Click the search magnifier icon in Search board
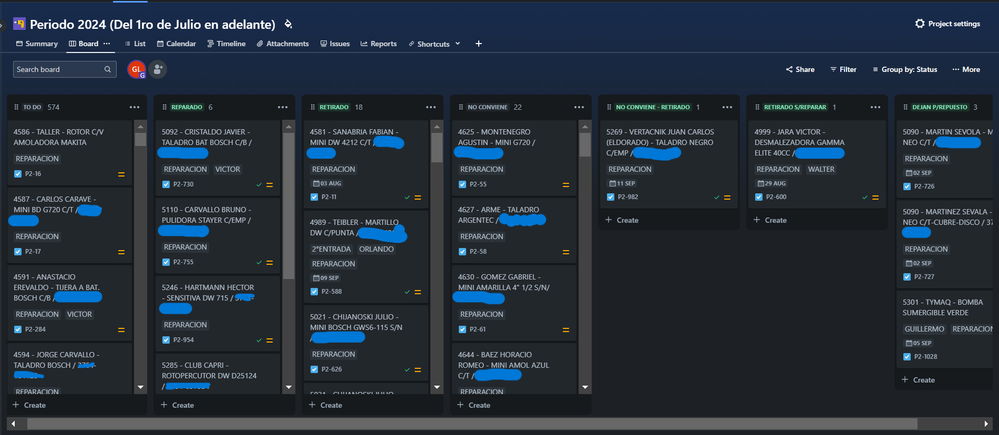Screen dimensions: 999x435 (x=108, y=69)
